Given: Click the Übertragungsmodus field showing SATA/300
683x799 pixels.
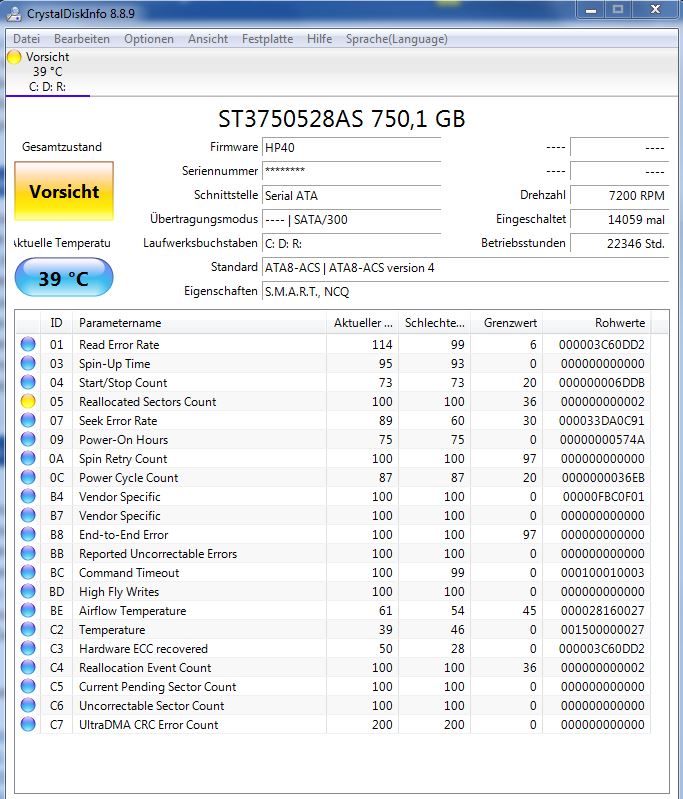Looking at the screenshot, I should click(352, 219).
